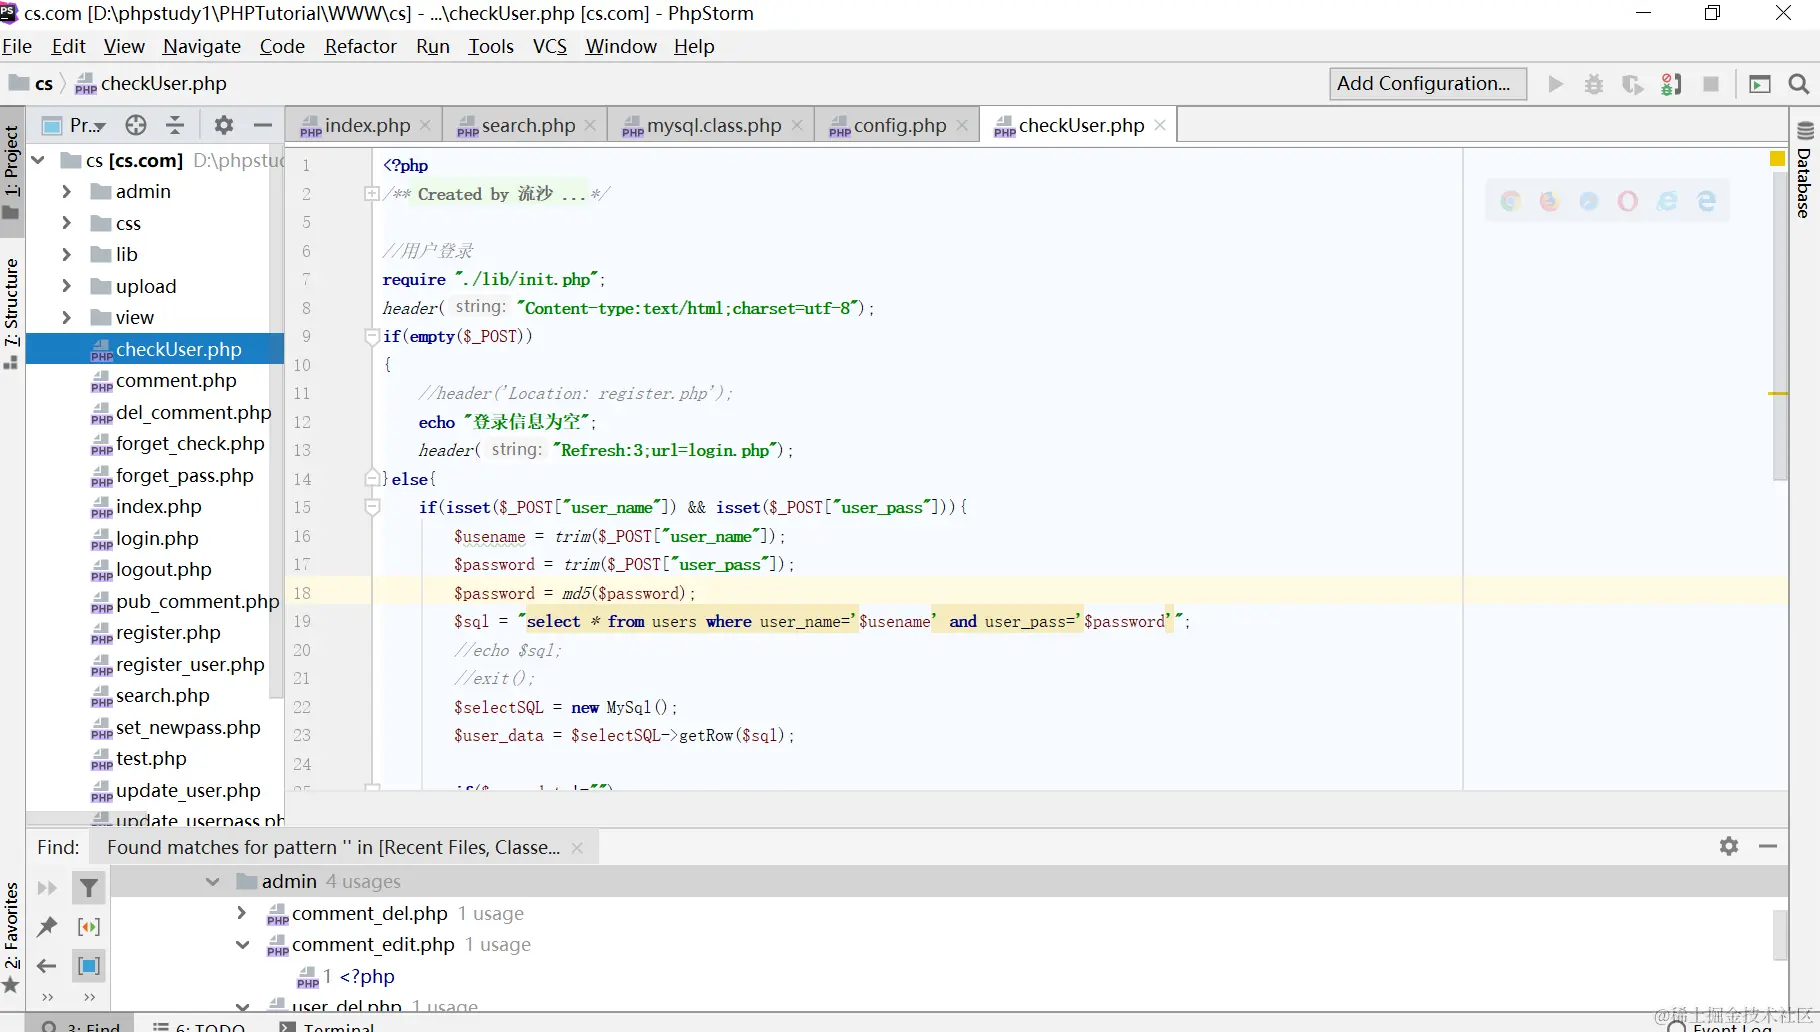Click the Debug bug icon in toolbar
Image resolution: width=1820 pixels, height=1032 pixels.
tap(1594, 84)
